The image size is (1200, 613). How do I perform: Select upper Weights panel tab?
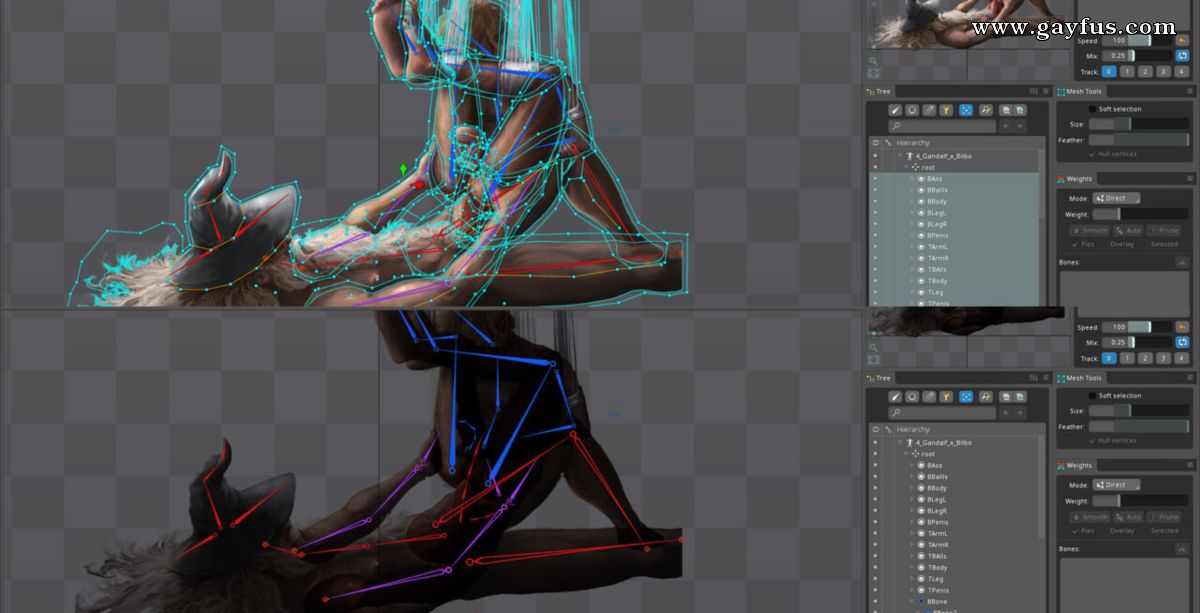coord(1075,179)
